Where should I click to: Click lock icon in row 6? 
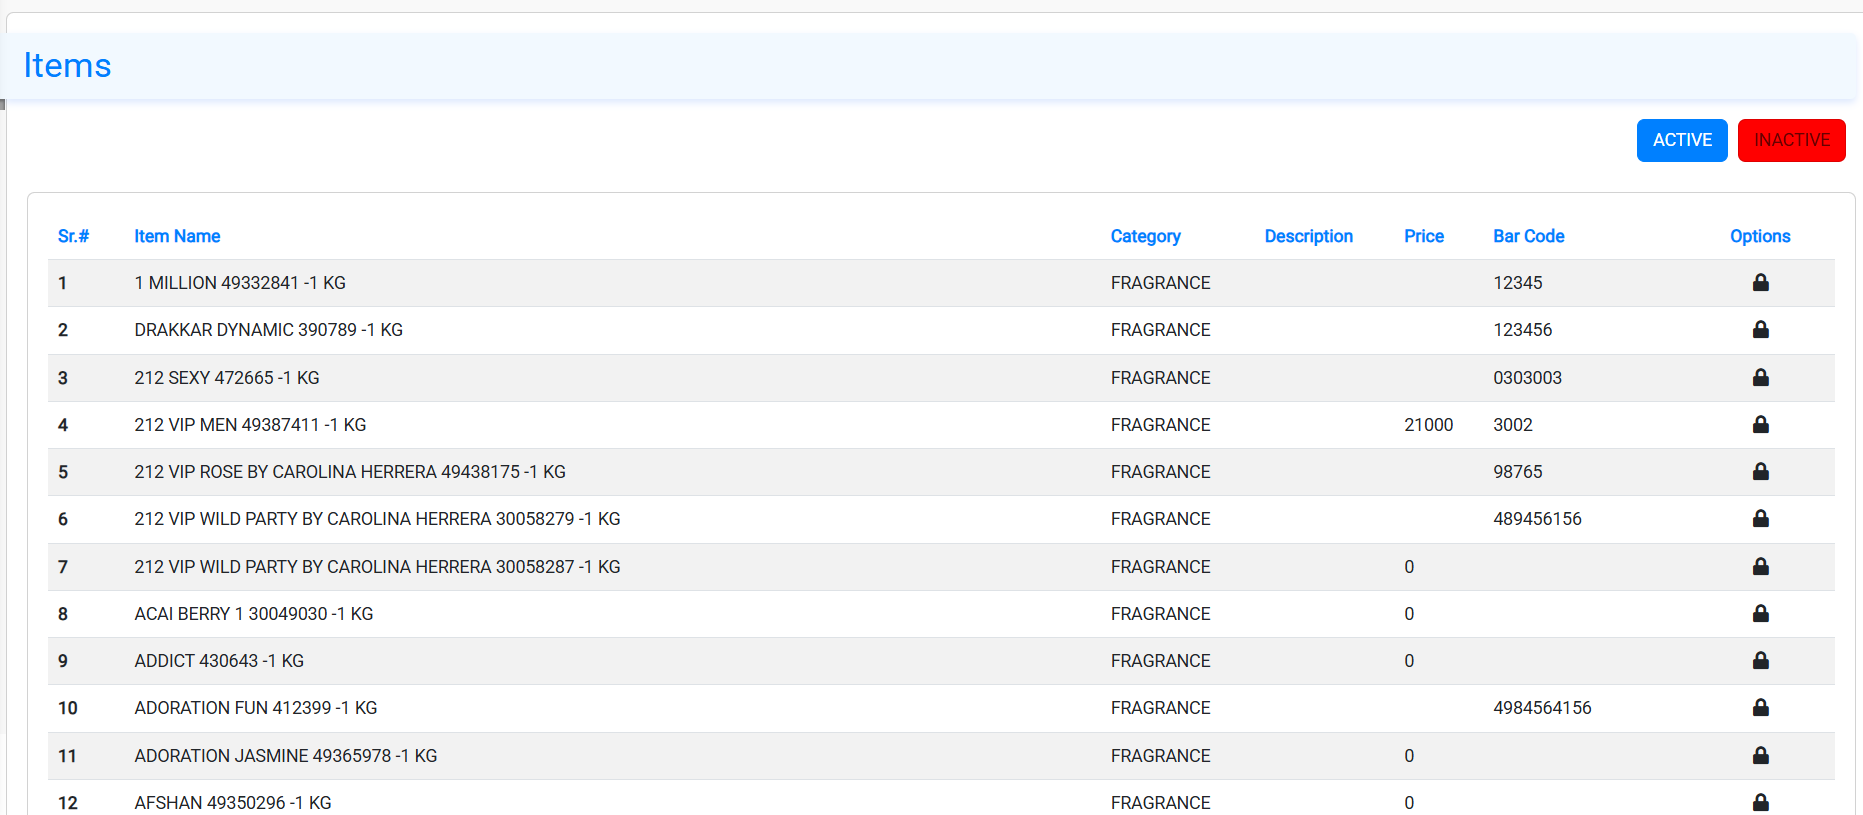tap(1760, 519)
